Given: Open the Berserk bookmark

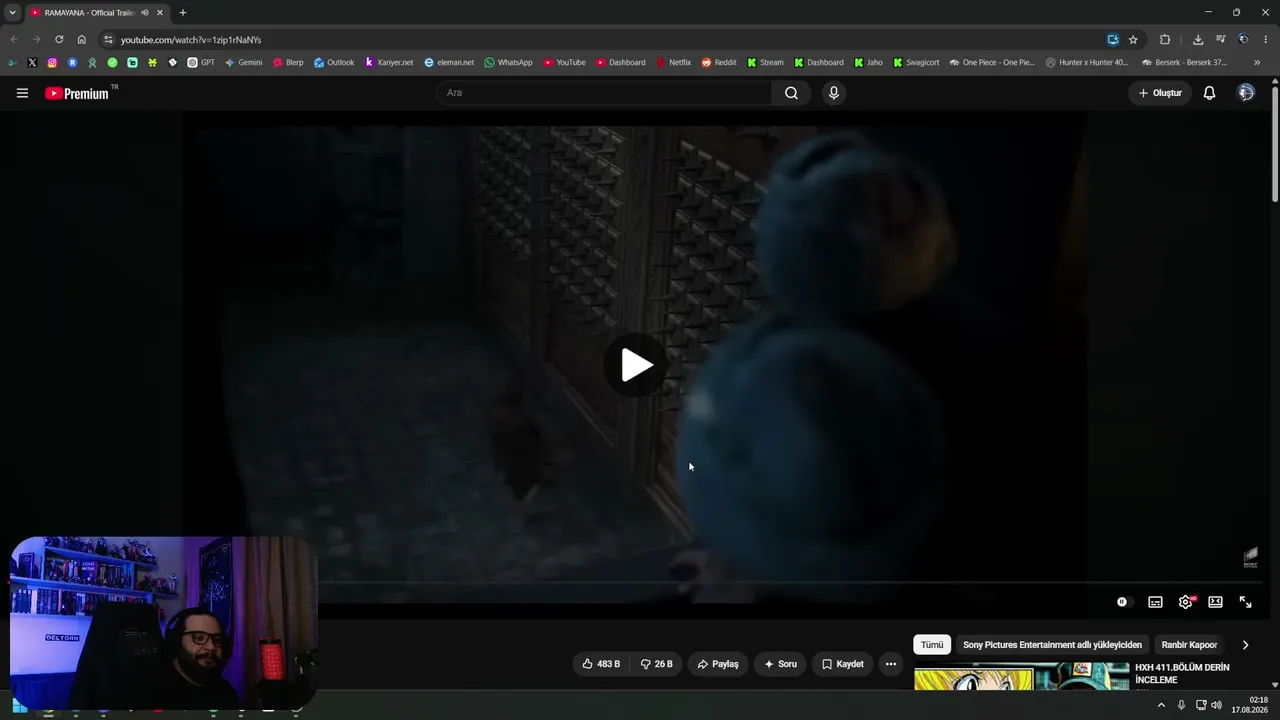Looking at the screenshot, I should pos(1184,62).
